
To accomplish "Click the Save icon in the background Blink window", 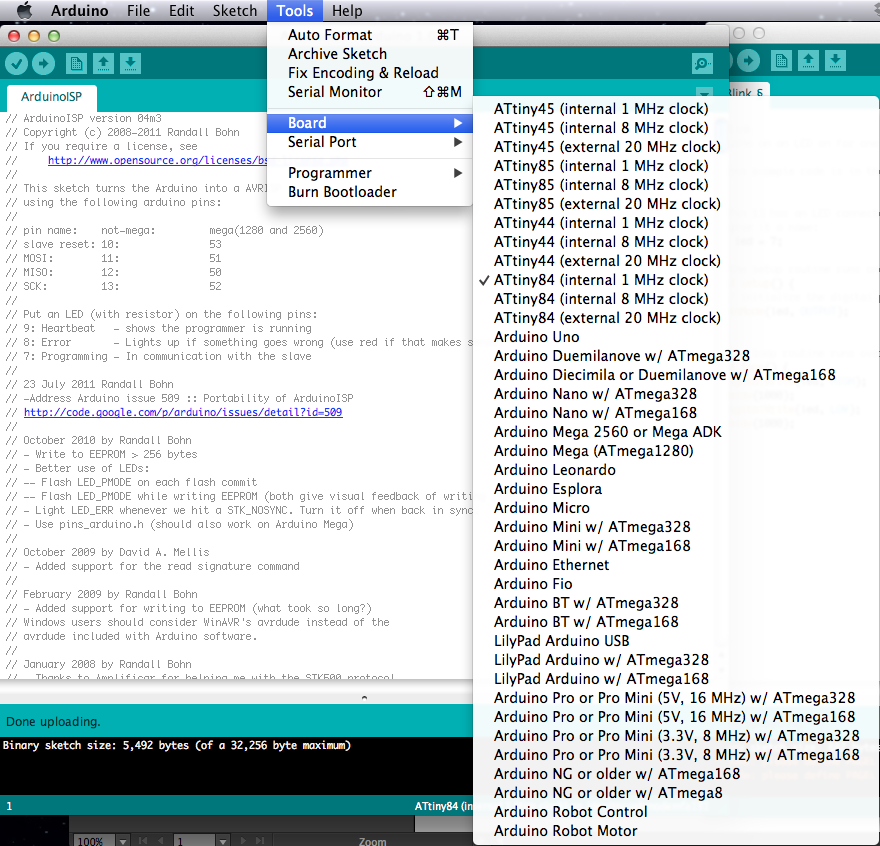I will point(835,61).
